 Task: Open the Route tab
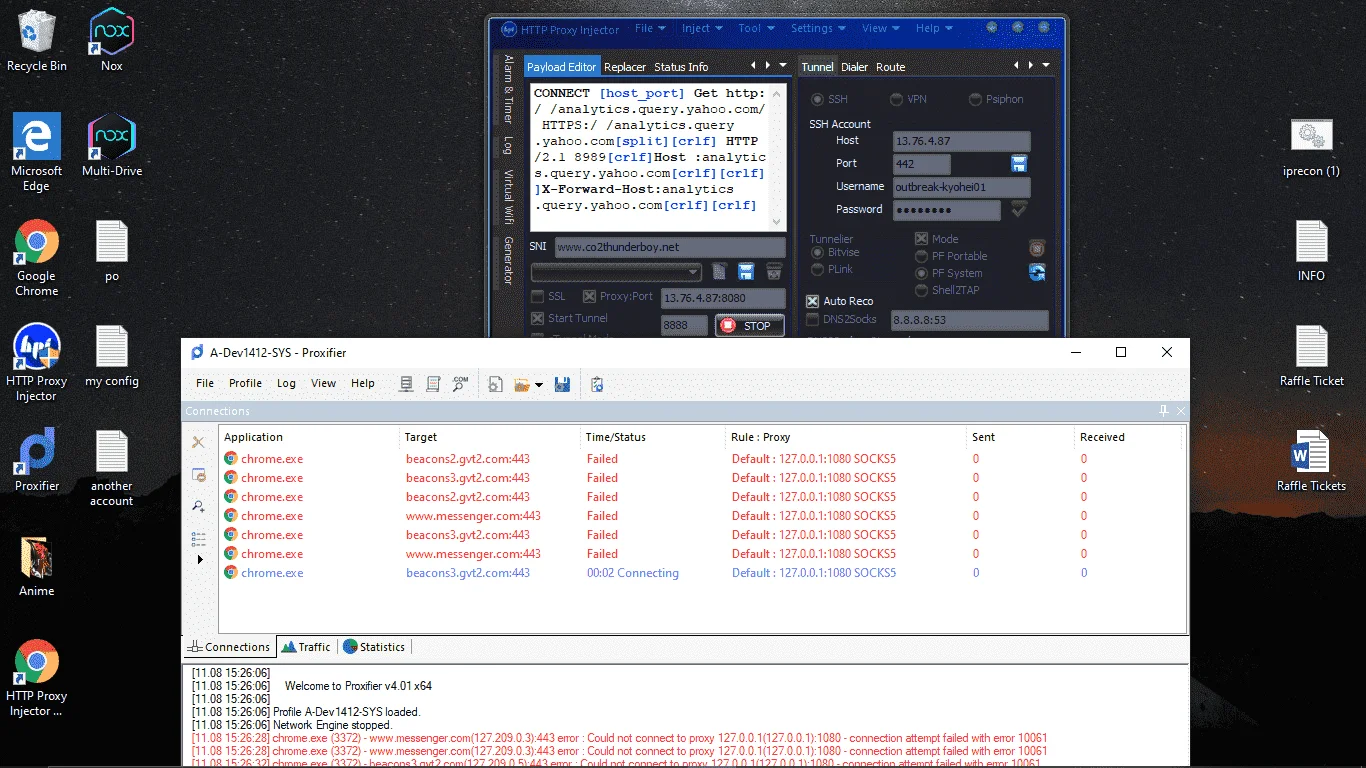point(890,67)
